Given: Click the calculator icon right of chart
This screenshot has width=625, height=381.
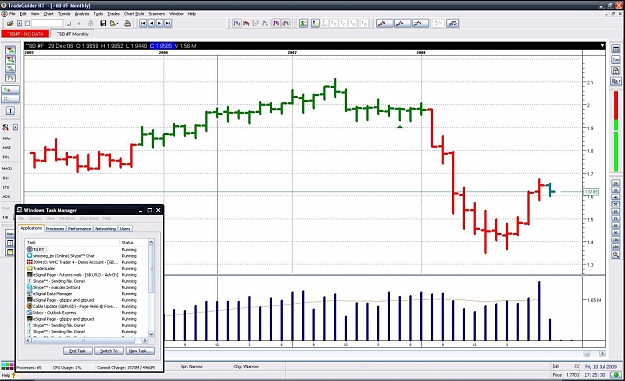Looking at the screenshot, I should 616,50.
